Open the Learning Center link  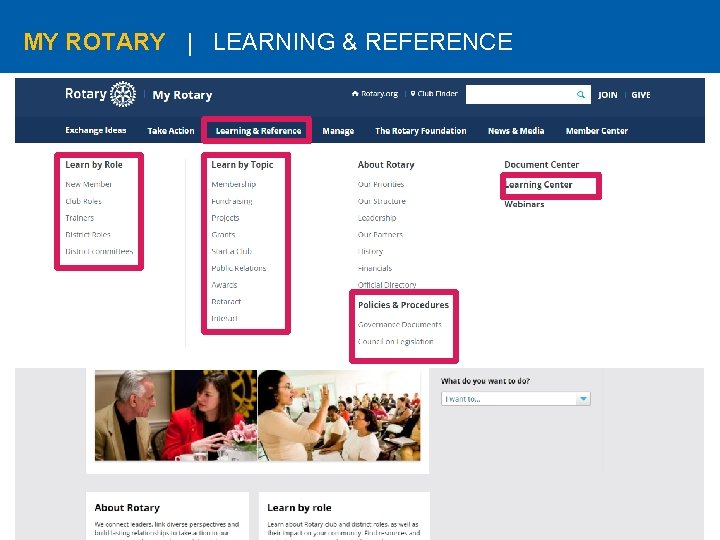click(x=538, y=185)
